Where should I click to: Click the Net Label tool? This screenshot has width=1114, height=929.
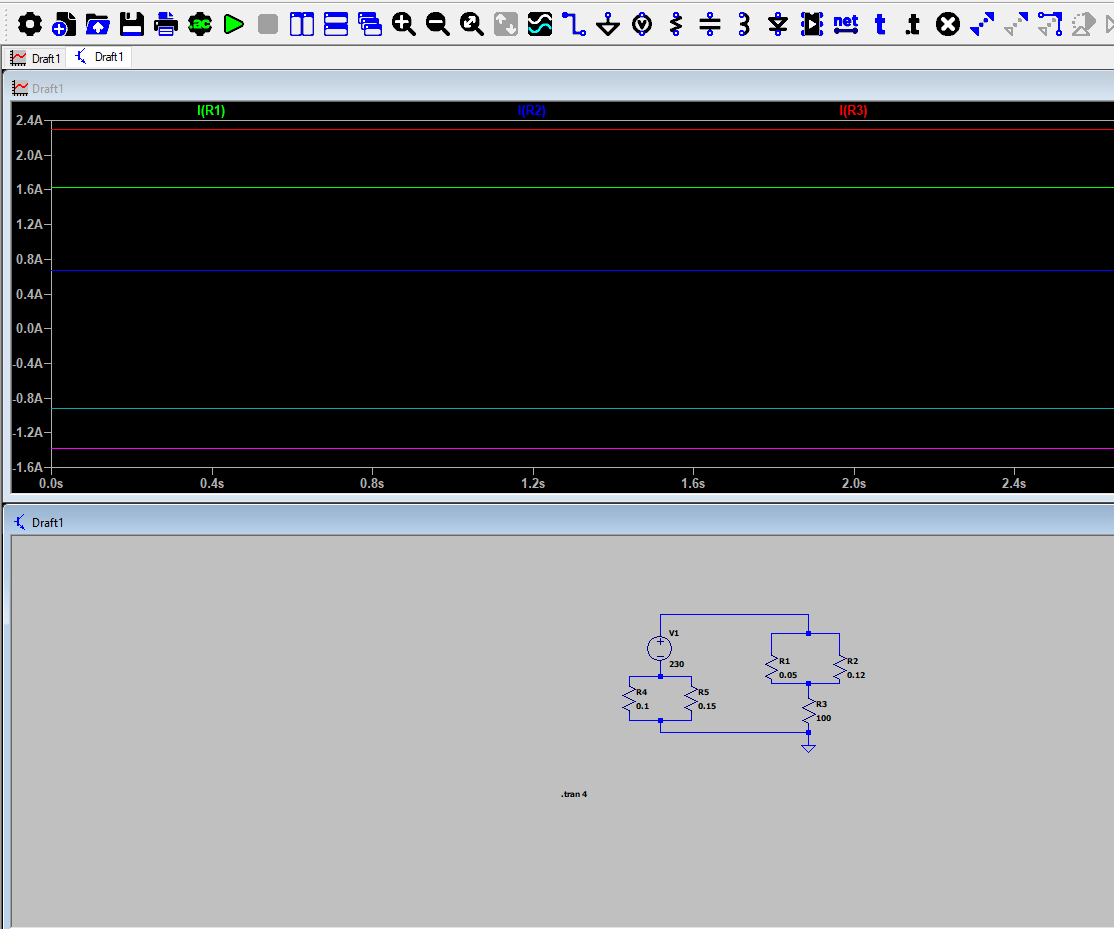point(846,24)
